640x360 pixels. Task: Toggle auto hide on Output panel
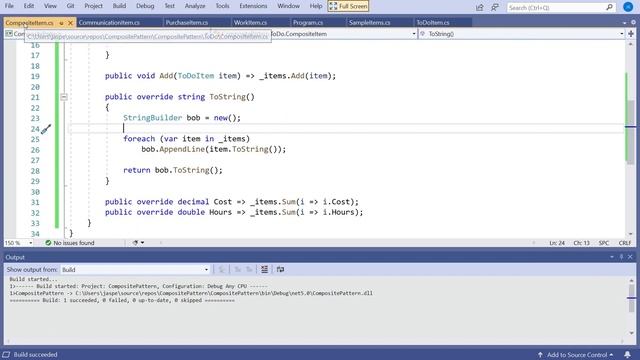[x=621, y=257]
